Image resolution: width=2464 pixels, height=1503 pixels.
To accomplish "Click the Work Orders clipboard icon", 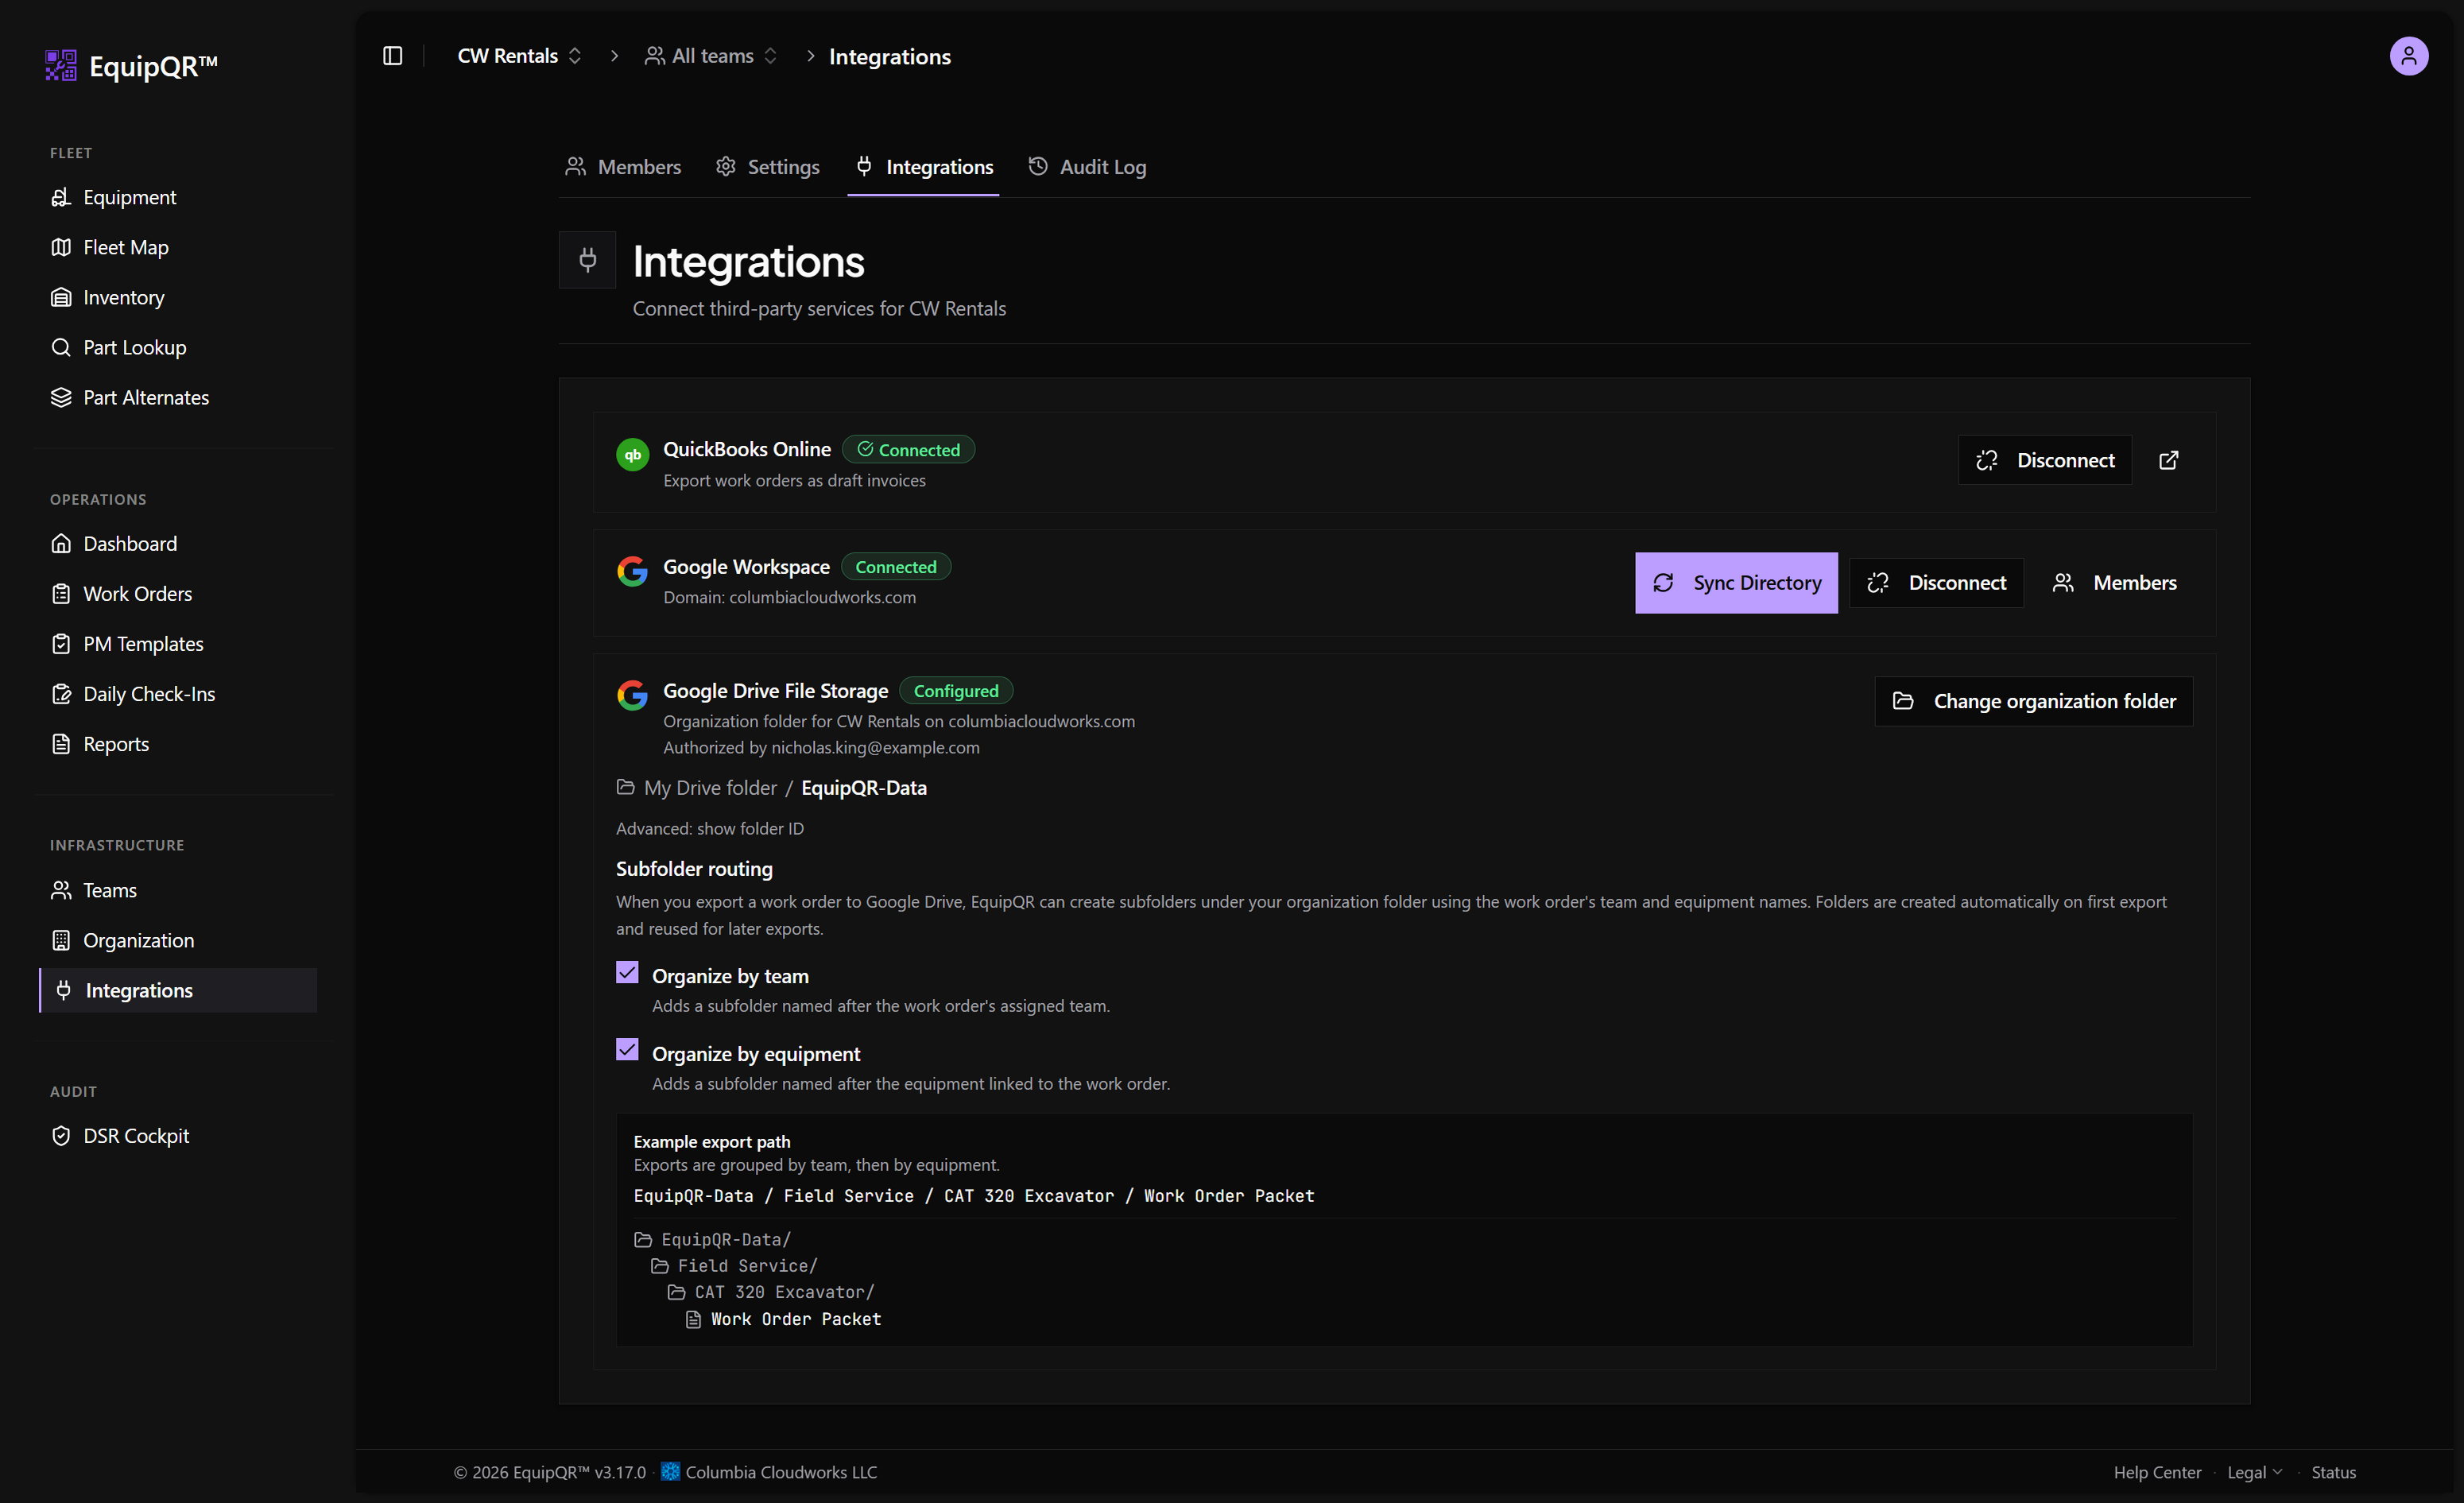I will [x=61, y=593].
